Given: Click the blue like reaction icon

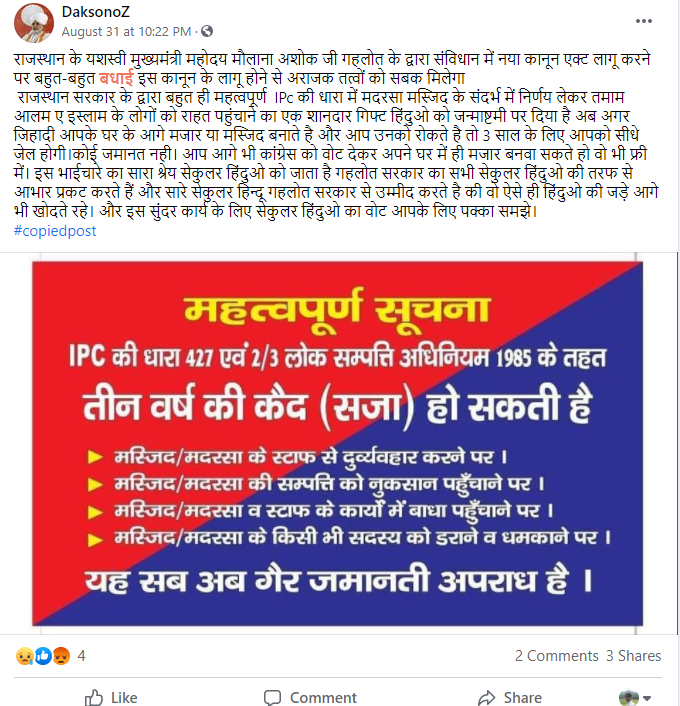Looking at the screenshot, I should point(43,656).
